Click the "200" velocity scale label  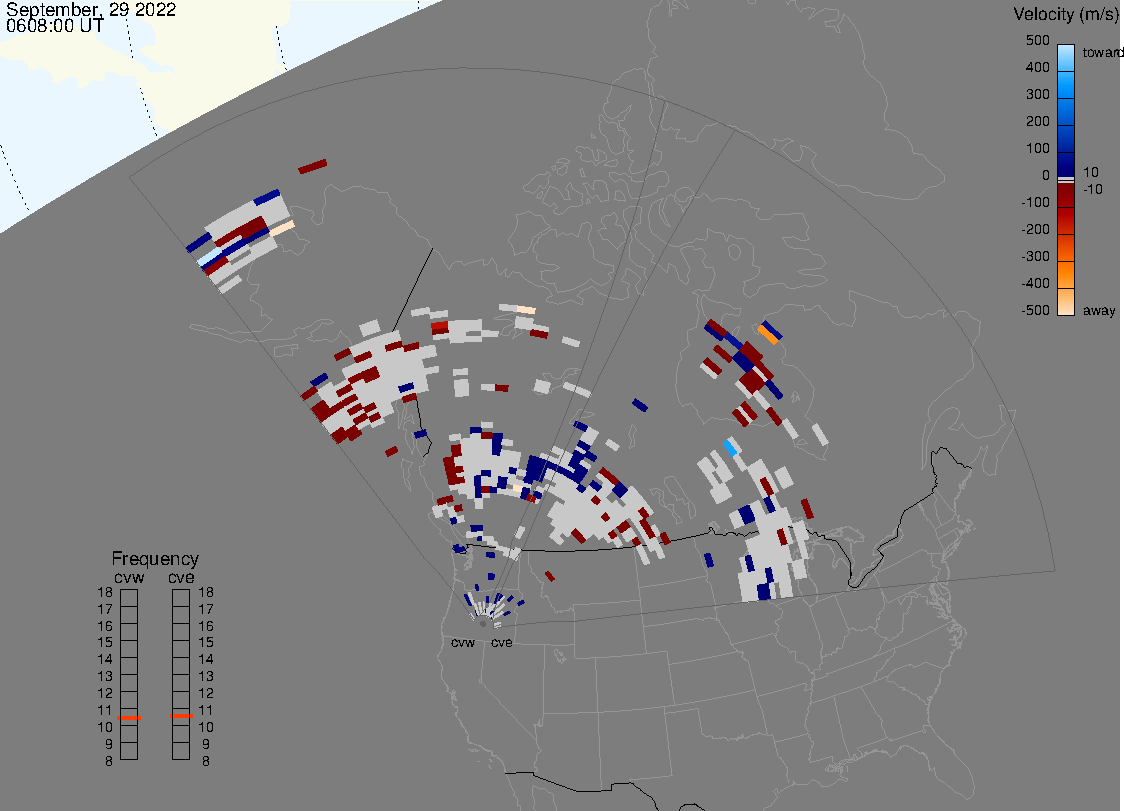[x=1037, y=121]
